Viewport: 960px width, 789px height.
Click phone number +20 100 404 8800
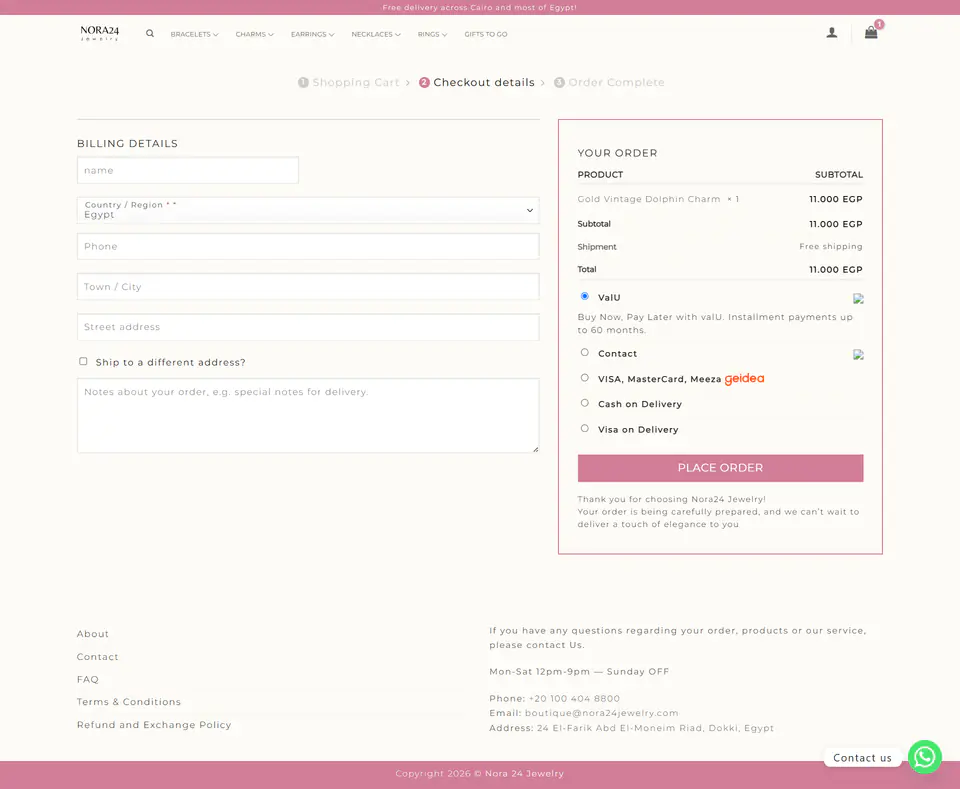574,698
